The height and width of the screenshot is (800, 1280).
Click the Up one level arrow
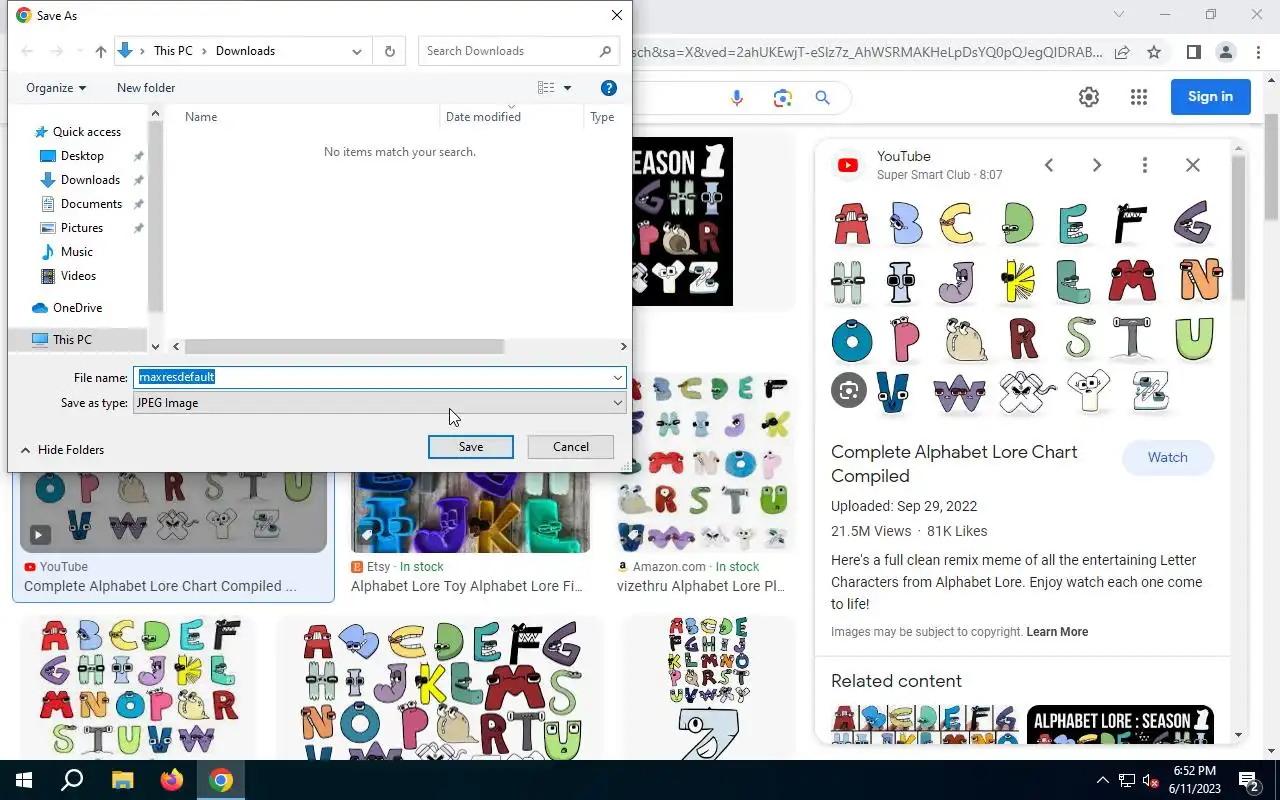click(101, 51)
